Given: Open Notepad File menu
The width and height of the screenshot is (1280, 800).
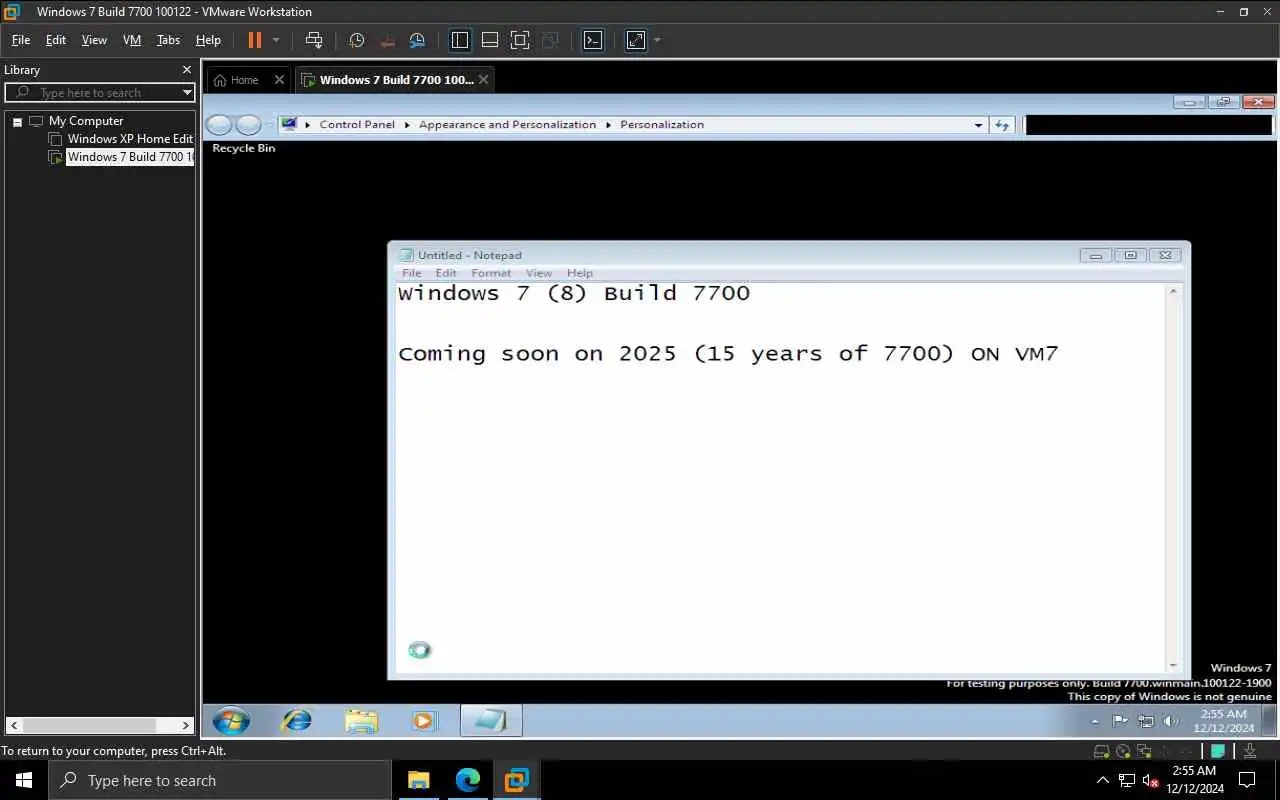Looking at the screenshot, I should point(412,273).
